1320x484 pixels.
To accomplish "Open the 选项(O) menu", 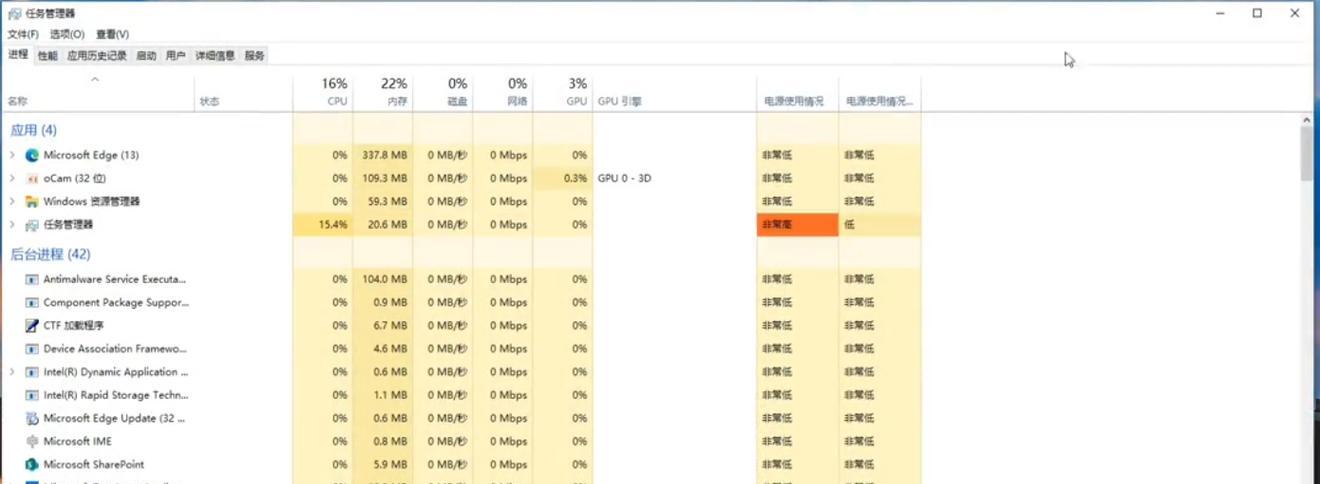I will click(67, 34).
